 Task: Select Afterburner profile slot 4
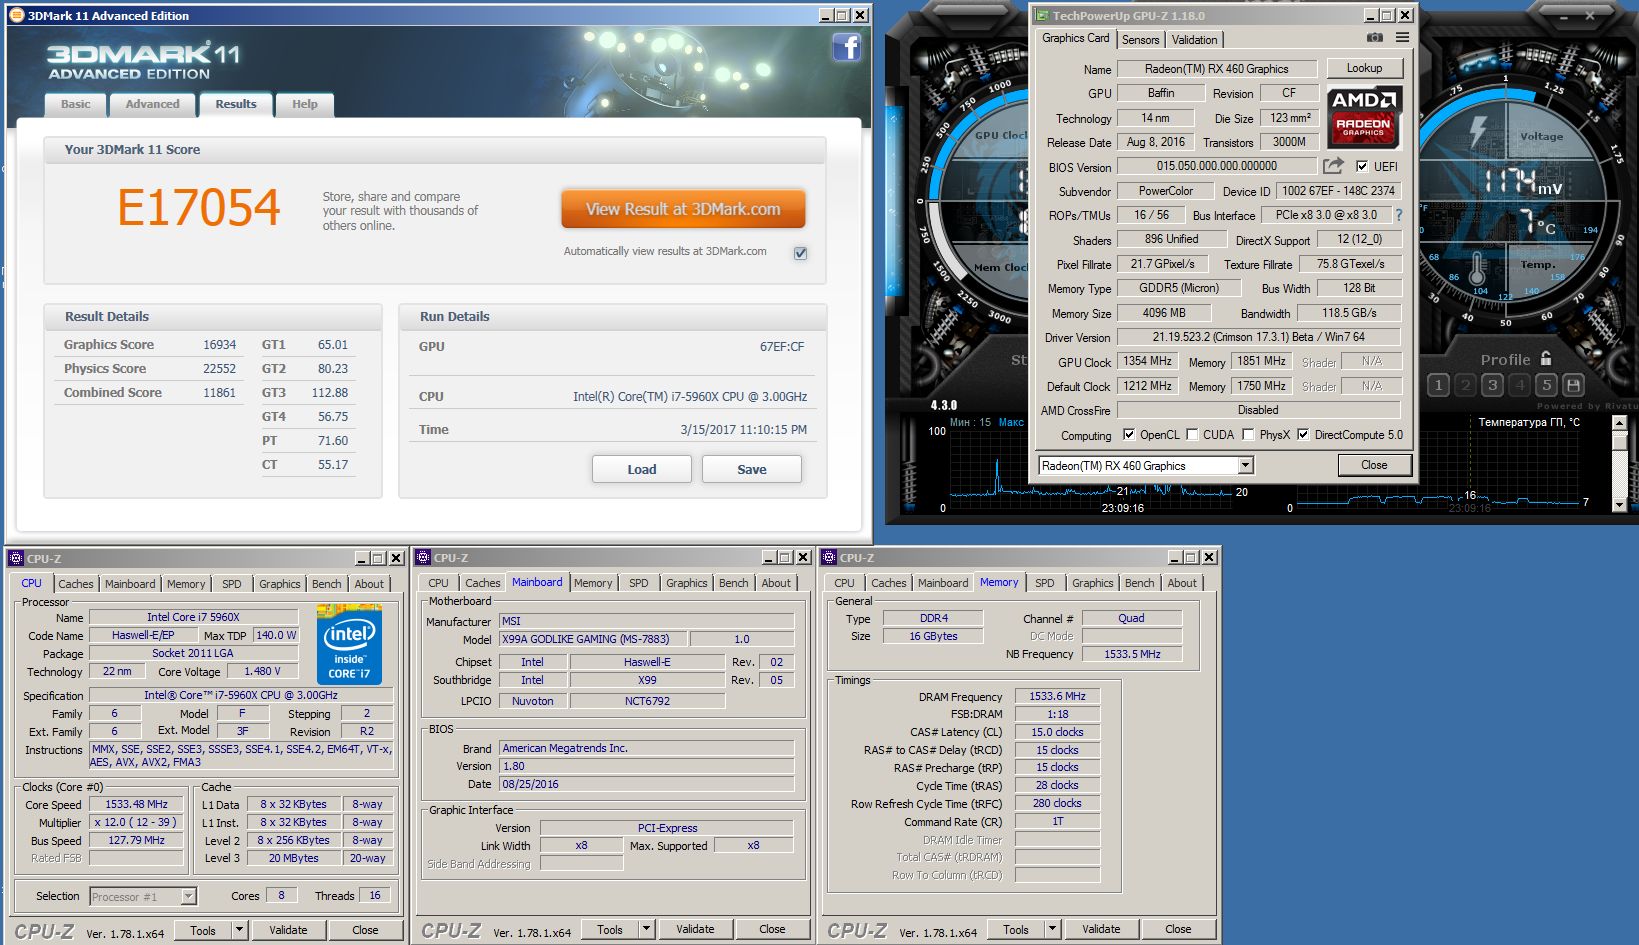[1519, 385]
